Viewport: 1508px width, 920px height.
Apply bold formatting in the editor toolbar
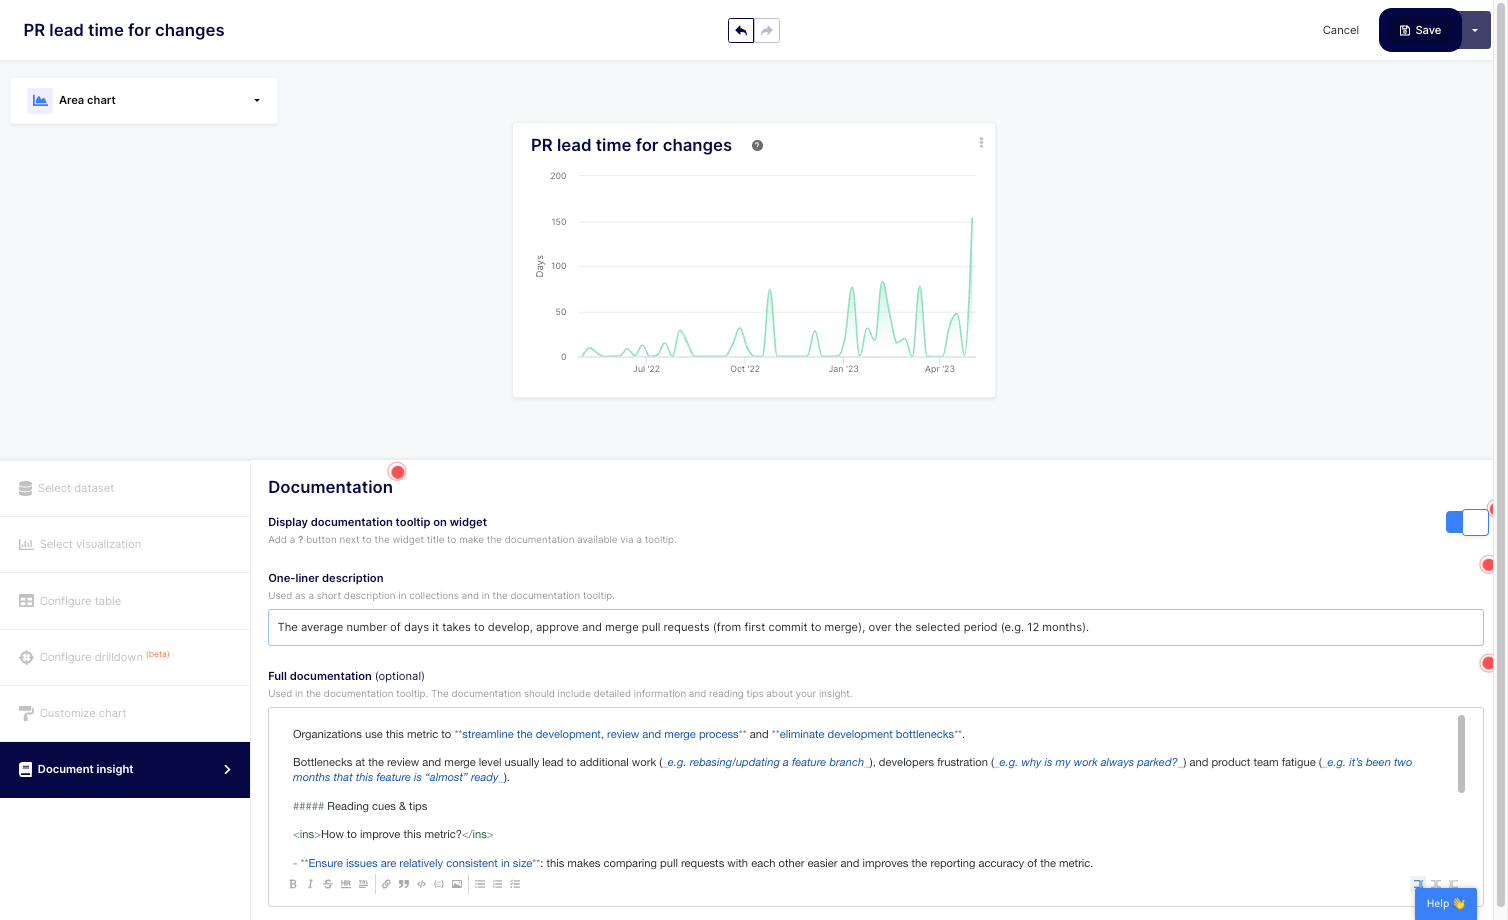(x=293, y=884)
